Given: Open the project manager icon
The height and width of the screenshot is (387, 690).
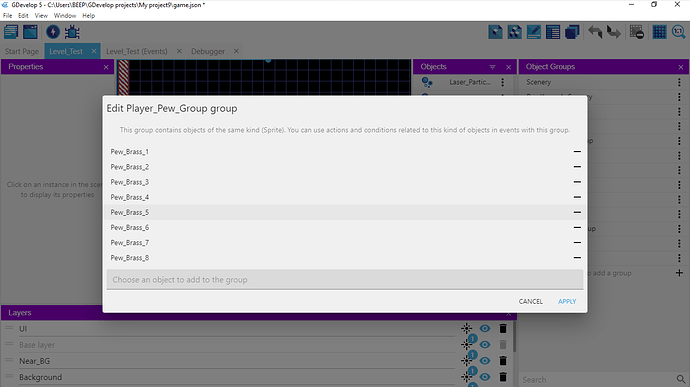Looking at the screenshot, I should [x=11, y=32].
